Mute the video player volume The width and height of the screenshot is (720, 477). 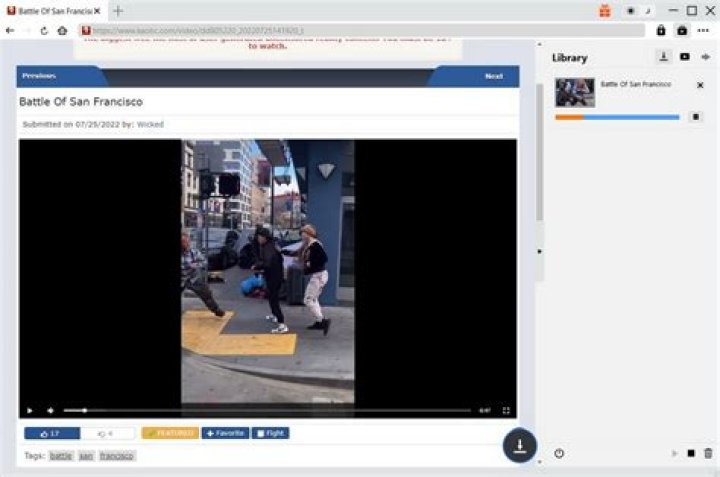[50, 410]
